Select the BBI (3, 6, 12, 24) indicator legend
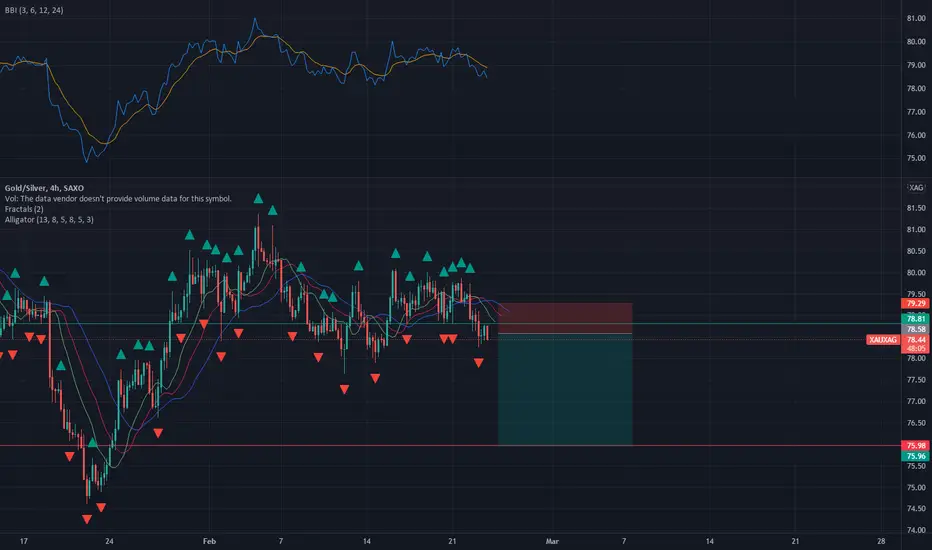This screenshot has height=550, width=932. (34, 10)
